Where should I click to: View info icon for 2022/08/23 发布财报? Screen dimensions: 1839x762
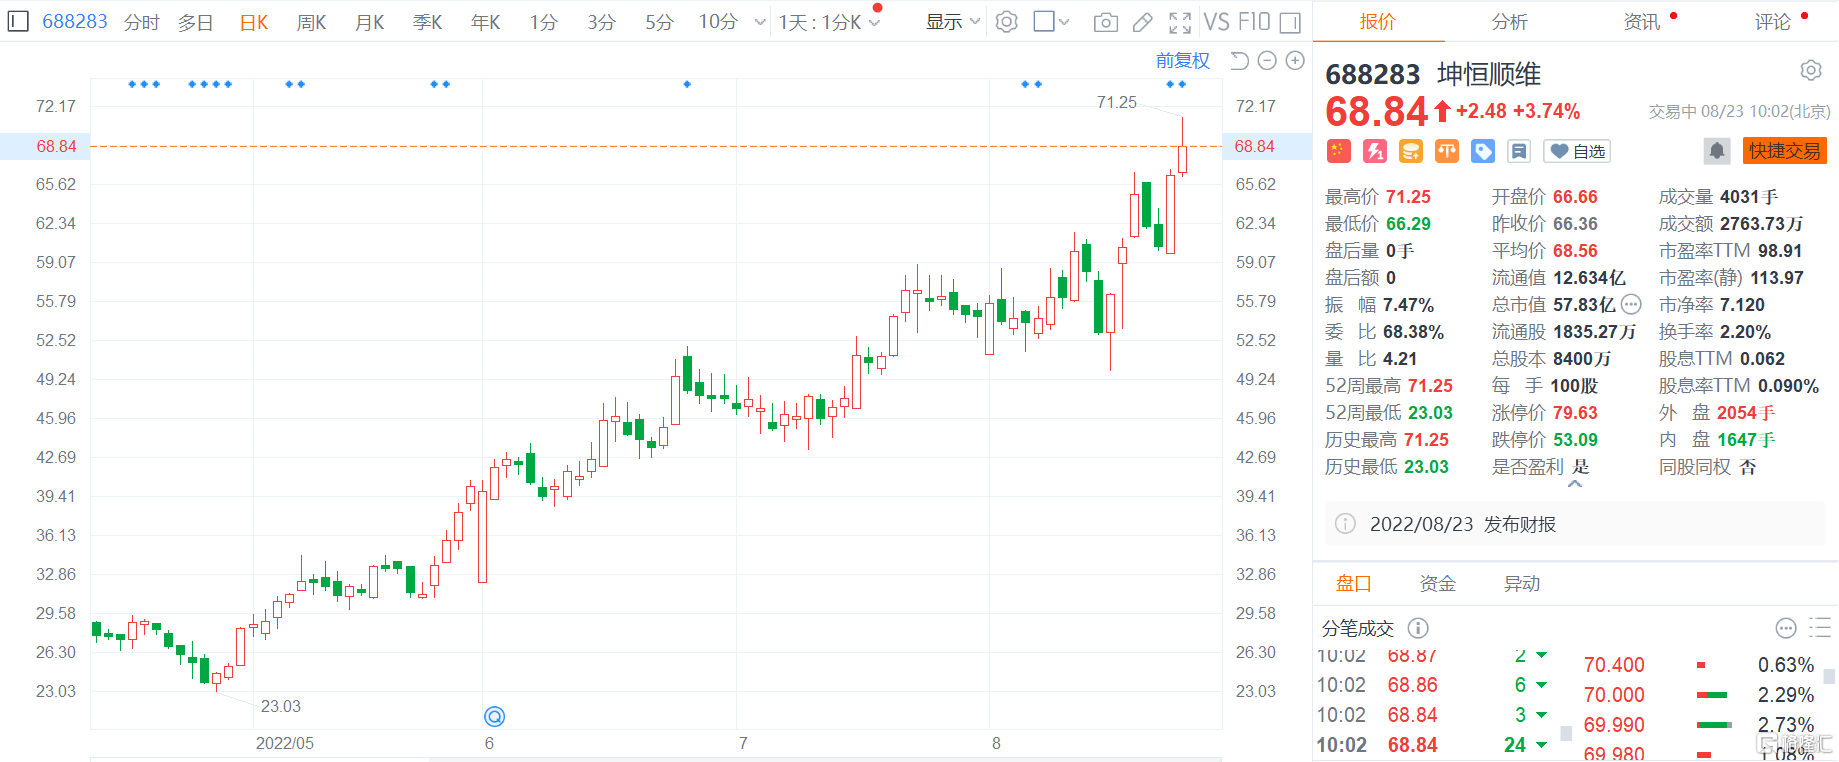coord(1346,524)
